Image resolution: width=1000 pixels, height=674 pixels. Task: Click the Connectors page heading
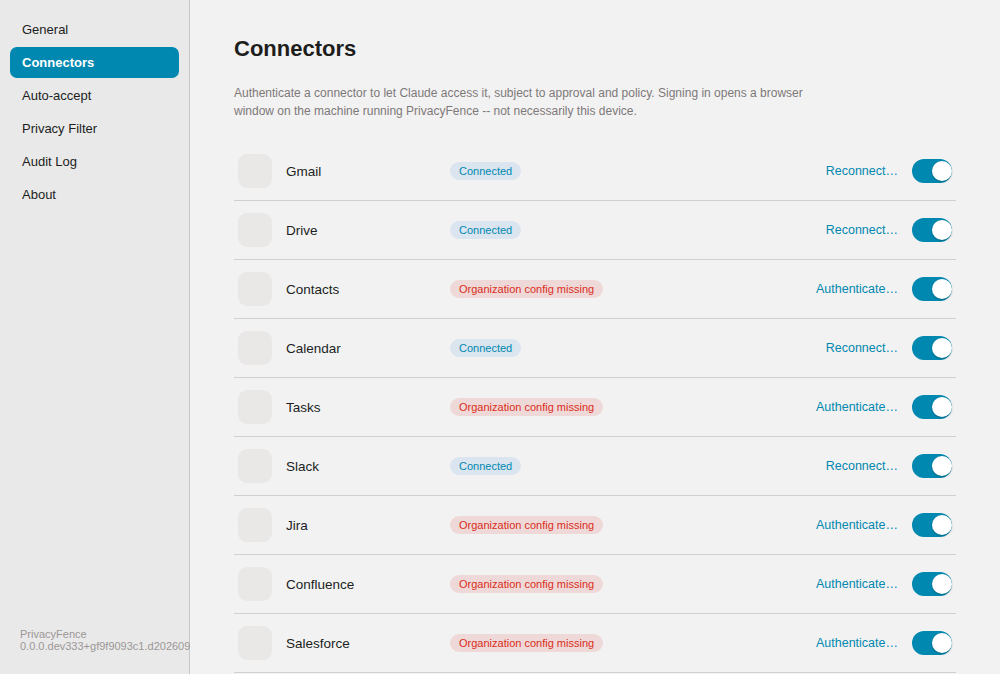tap(295, 48)
